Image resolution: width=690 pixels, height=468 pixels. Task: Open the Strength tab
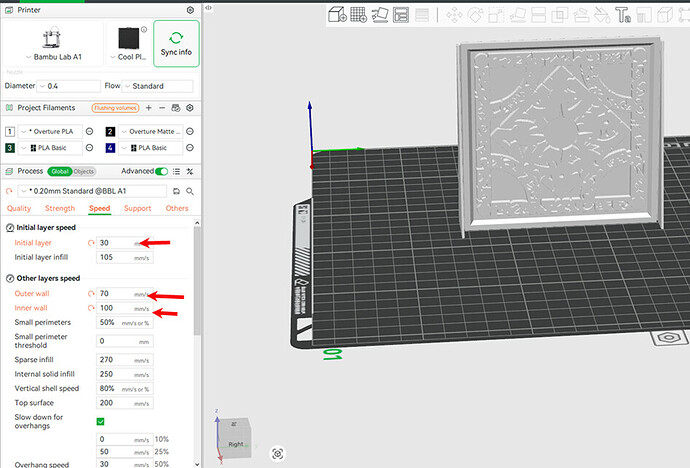60,208
